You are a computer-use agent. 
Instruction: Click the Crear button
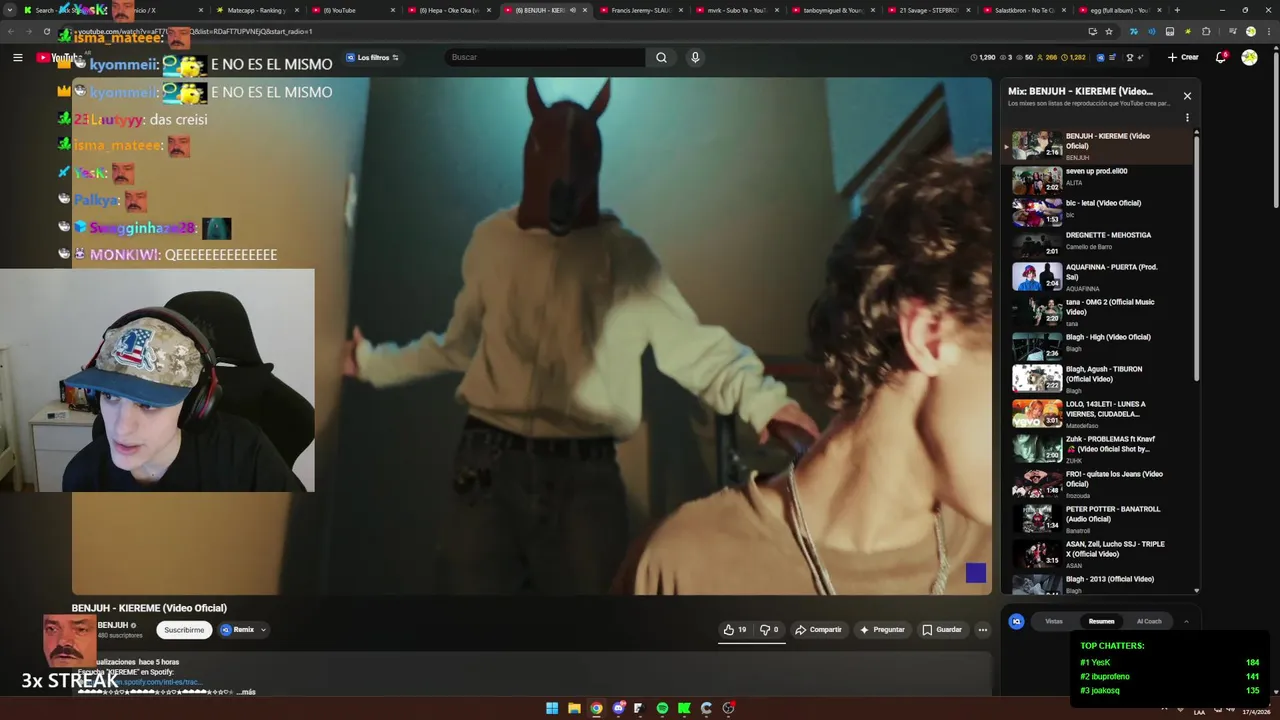coord(1183,57)
